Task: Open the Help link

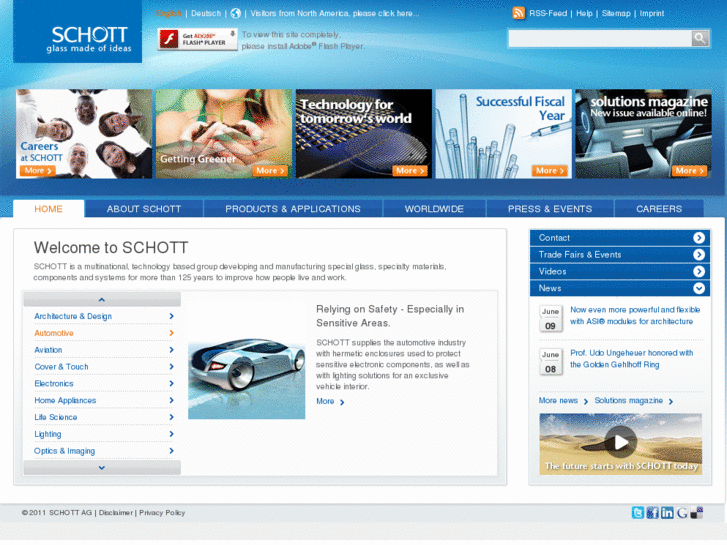Action: [584, 13]
